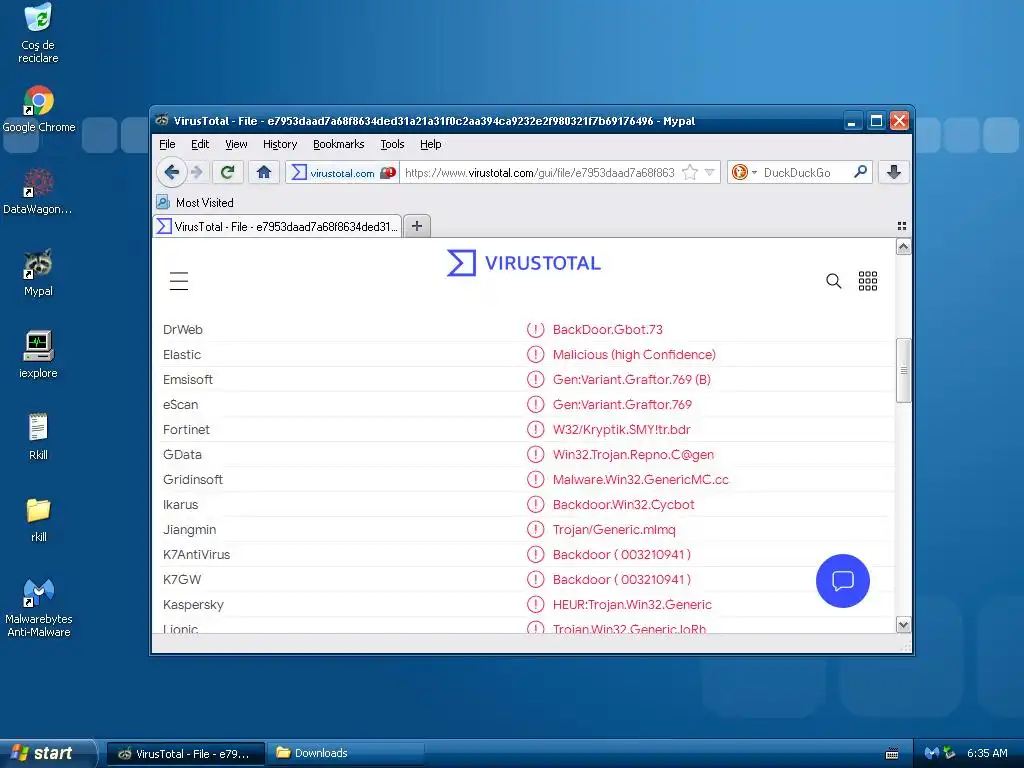Open the DuckDuckGo search engine selector
This screenshot has width=1024, height=768.
(744, 172)
